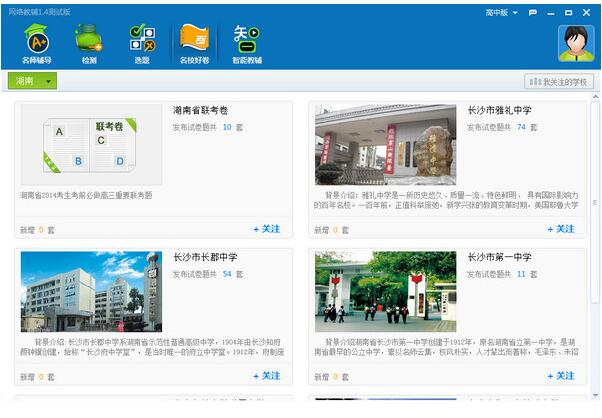Click the 74 paper count for 雅礼中学
The image size is (602, 418).
521,127
